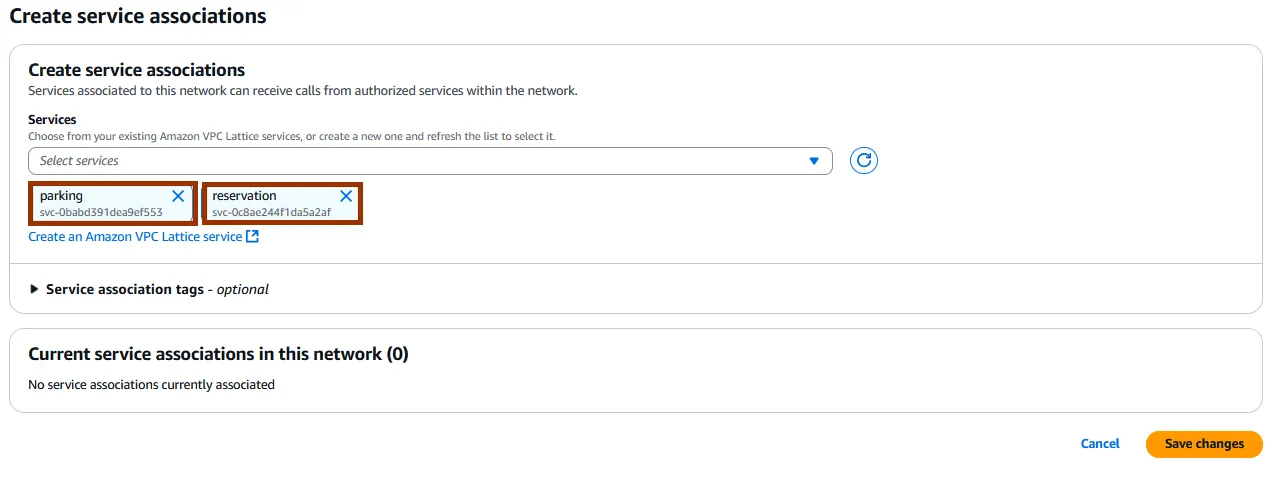Expand Service association tags disclosure triangle

click(x=35, y=289)
